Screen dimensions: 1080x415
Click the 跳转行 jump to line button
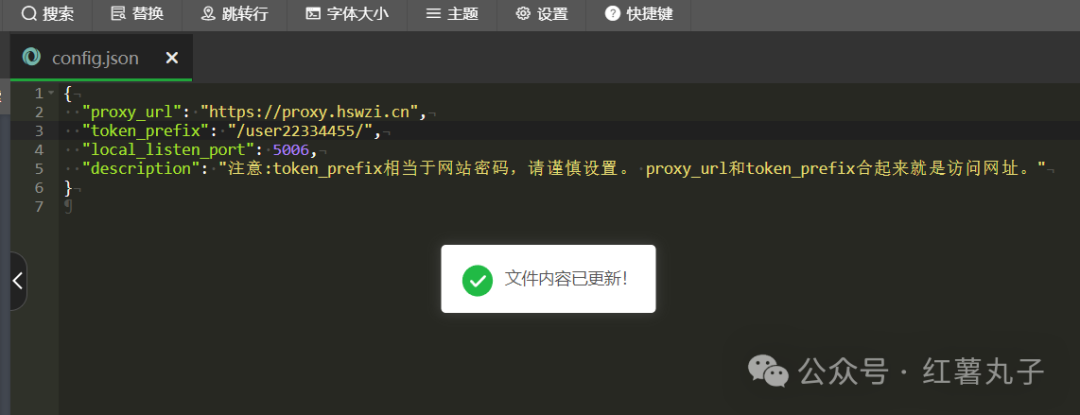click(234, 14)
